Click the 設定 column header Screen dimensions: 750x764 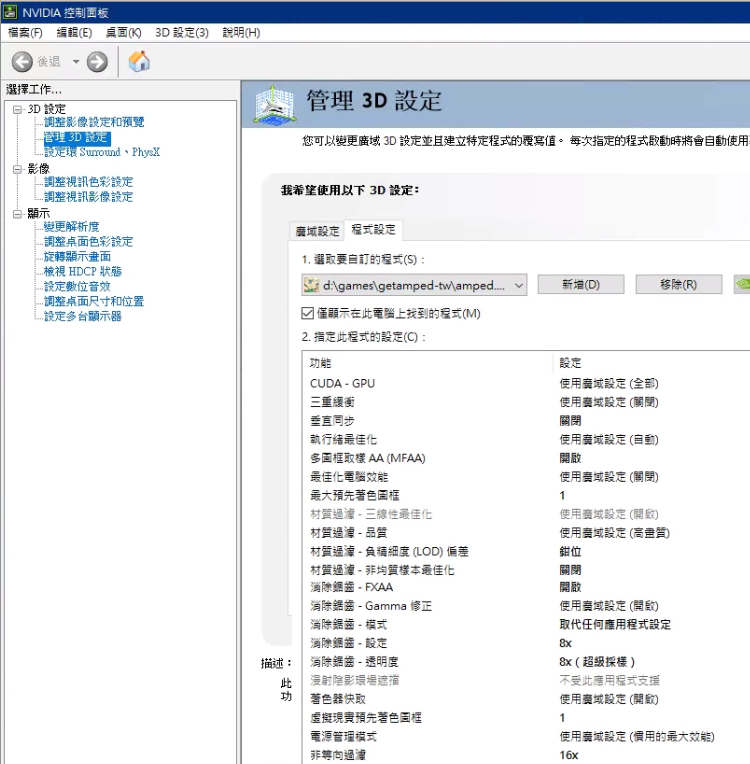tap(652, 363)
